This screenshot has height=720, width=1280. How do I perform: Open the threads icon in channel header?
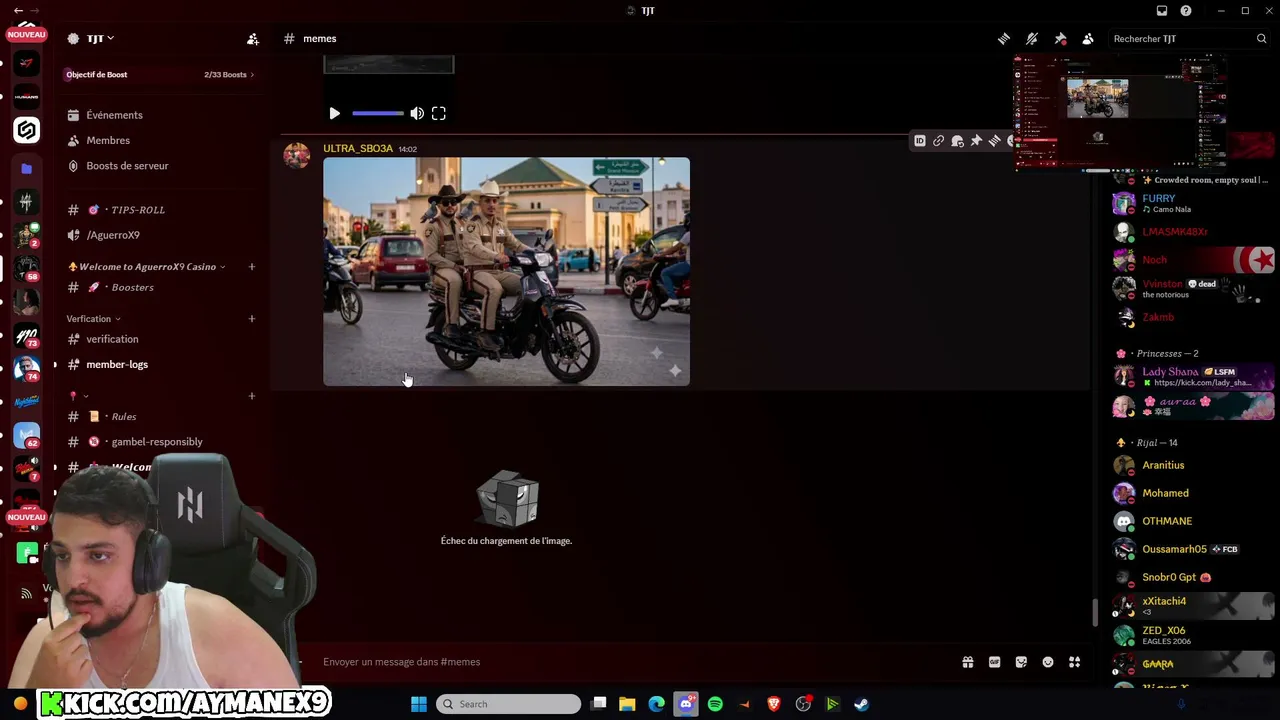tap(1004, 39)
